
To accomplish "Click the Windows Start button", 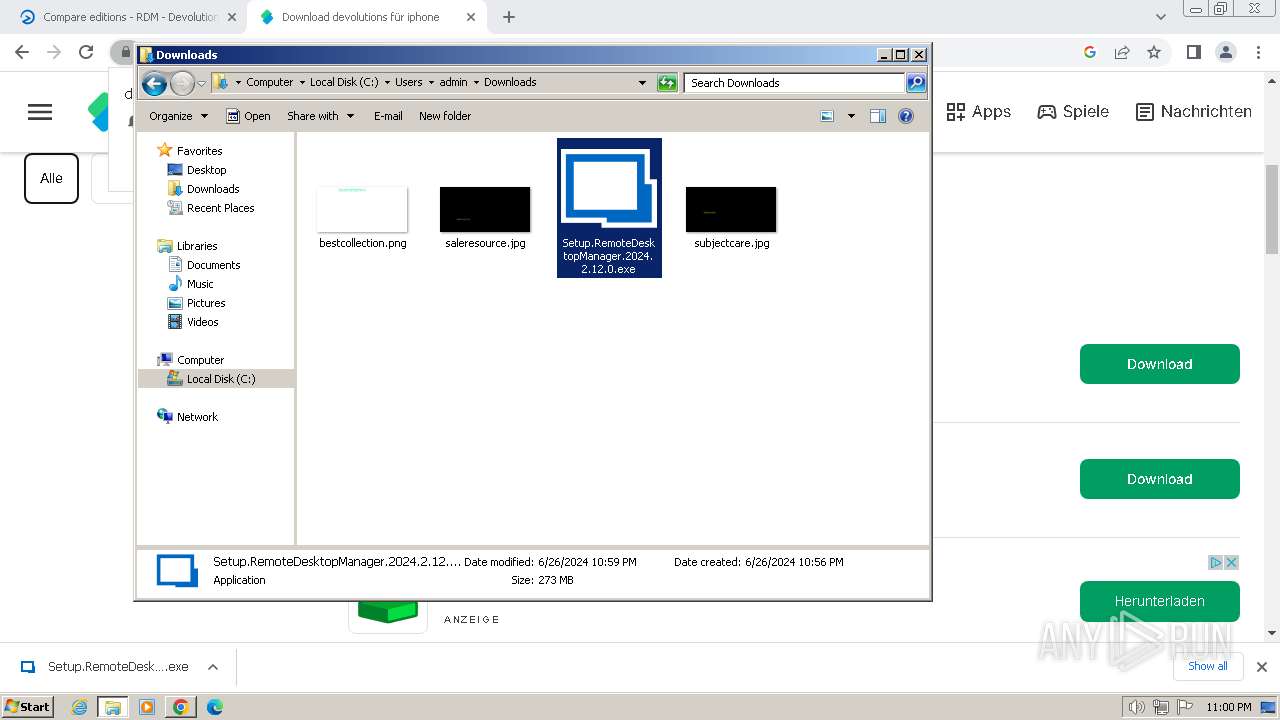I will coord(27,706).
